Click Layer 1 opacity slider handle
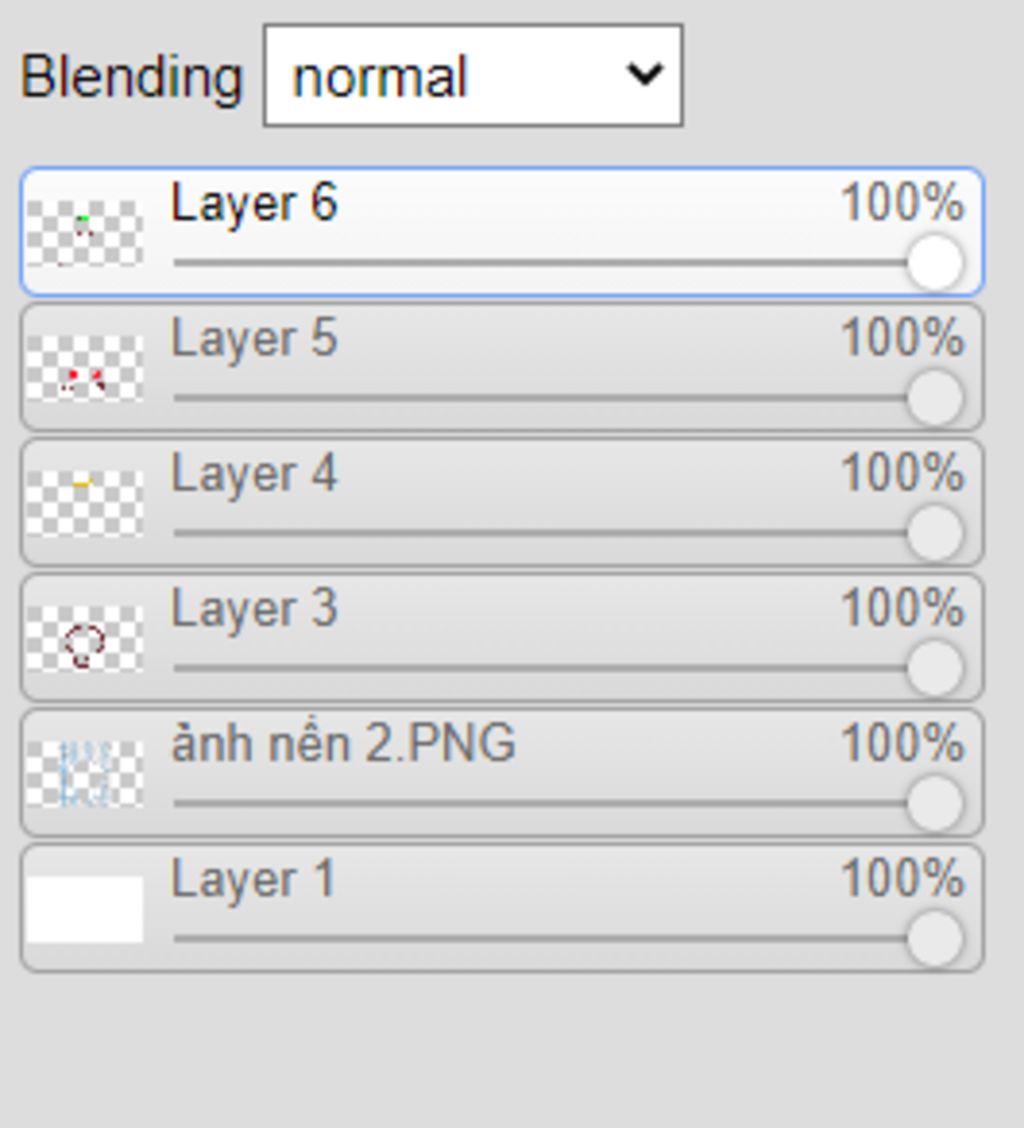This screenshot has width=1024, height=1128. tap(935, 938)
